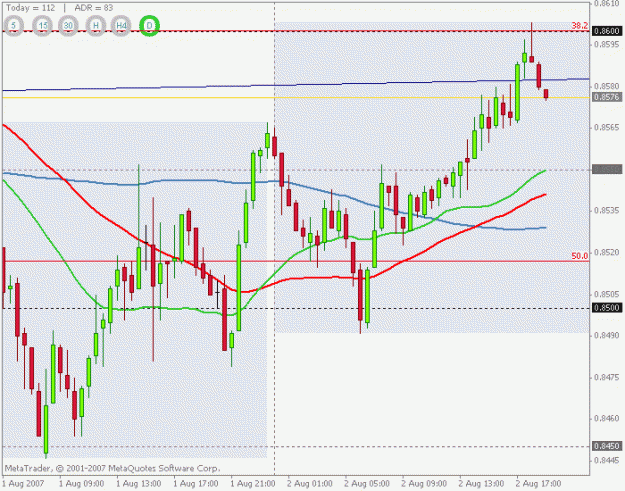Click the 0.8450 price level tag
Image resolution: width=625 pixels, height=491 pixels.
pyautogui.click(x=607, y=446)
